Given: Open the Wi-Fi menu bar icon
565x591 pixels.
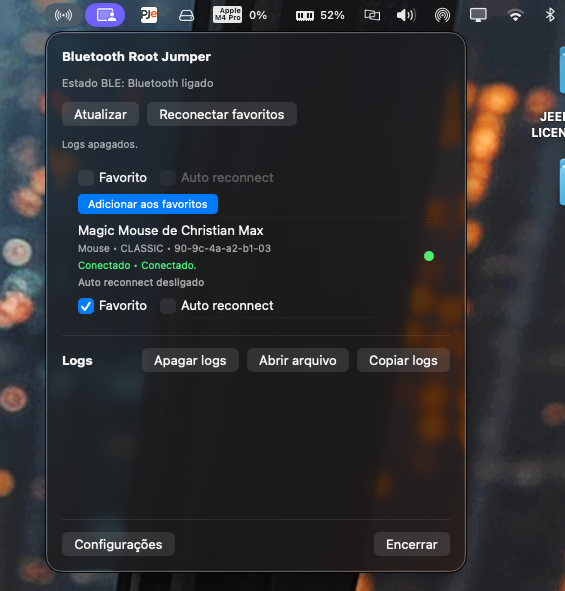Looking at the screenshot, I should pyautogui.click(x=515, y=15).
